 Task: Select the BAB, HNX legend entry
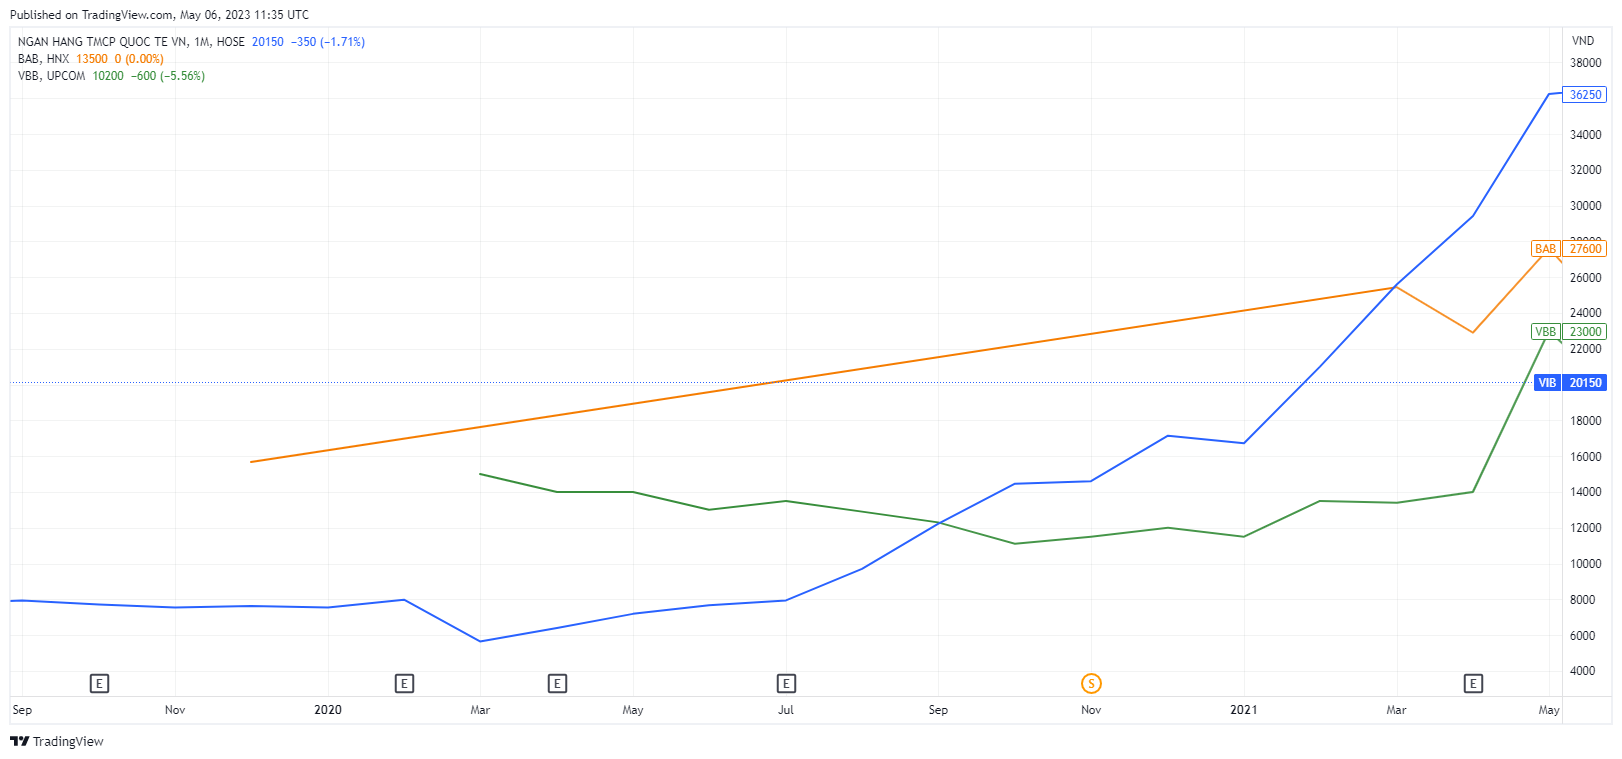click(x=43, y=59)
